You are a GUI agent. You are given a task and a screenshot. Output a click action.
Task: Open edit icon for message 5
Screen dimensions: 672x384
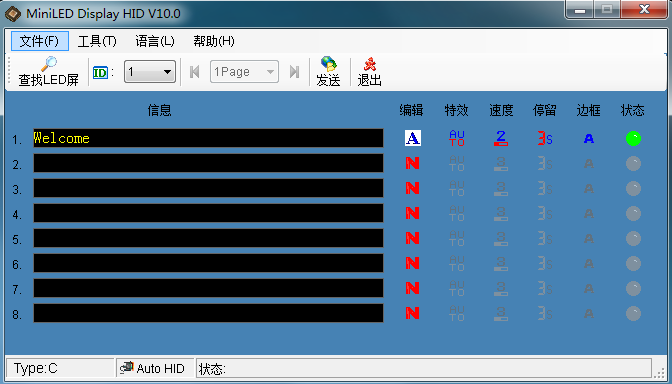[412, 238]
